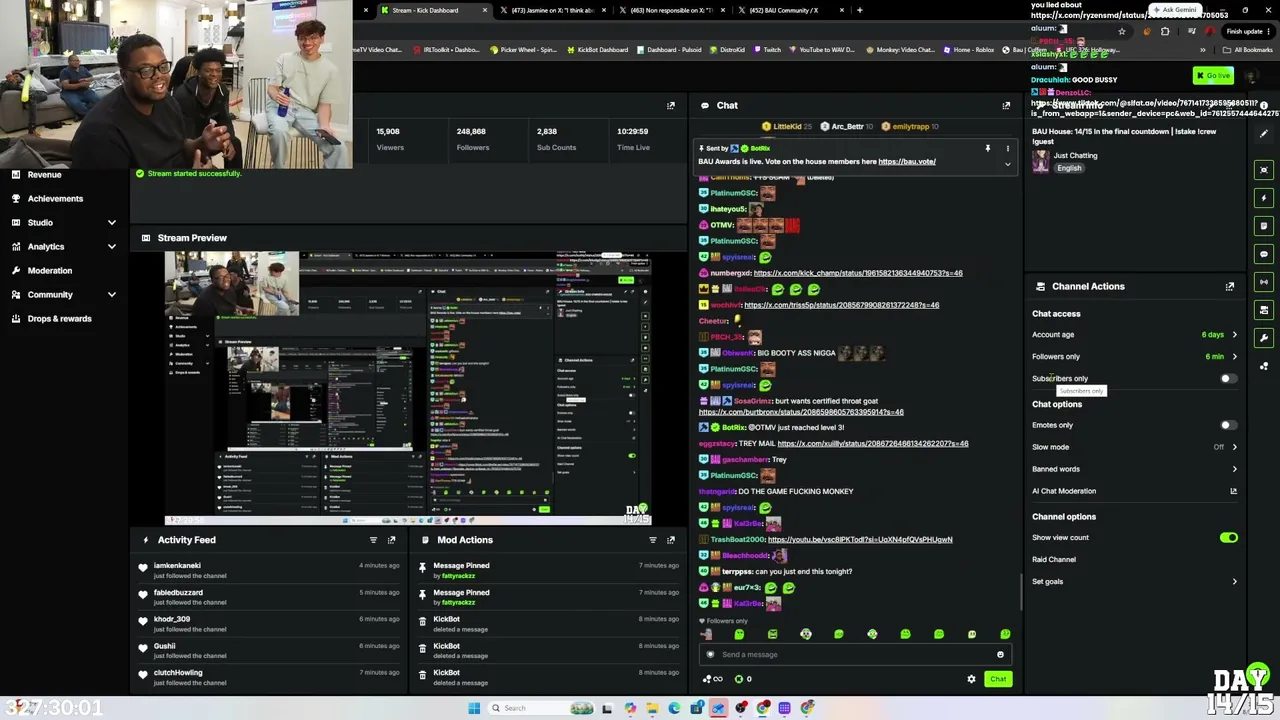This screenshot has width=1280, height=720.
Task: Expand the Studio sidebar section
Action: (x=112, y=223)
